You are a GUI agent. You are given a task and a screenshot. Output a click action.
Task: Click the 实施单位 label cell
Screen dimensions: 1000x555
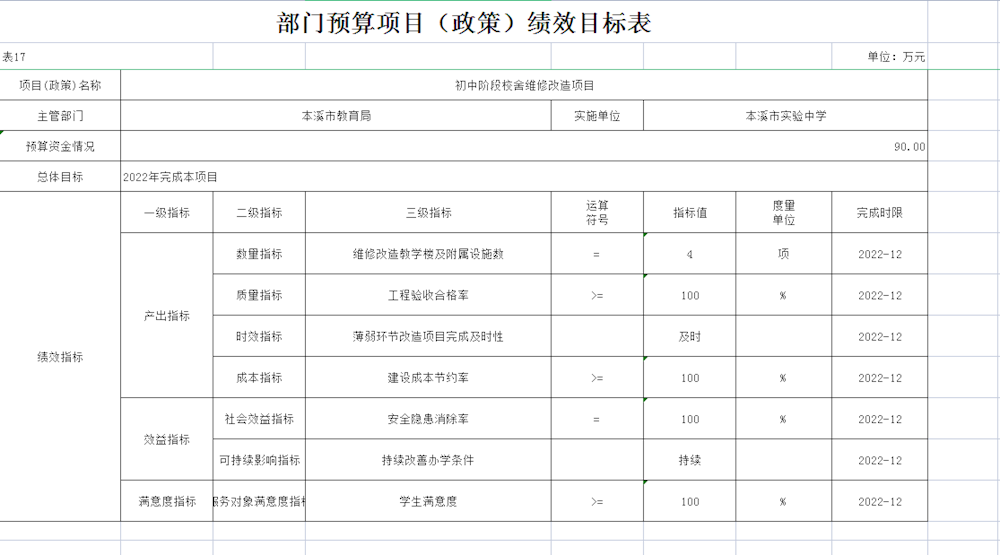click(x=597, y=116)
